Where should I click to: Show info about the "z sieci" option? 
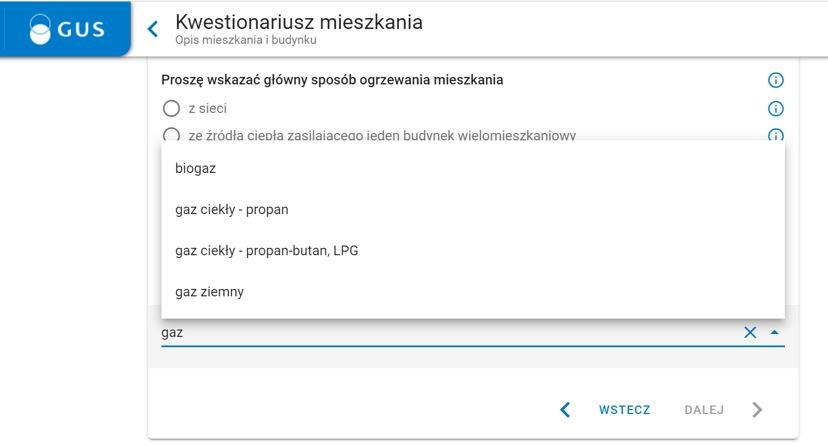[774, 109]
